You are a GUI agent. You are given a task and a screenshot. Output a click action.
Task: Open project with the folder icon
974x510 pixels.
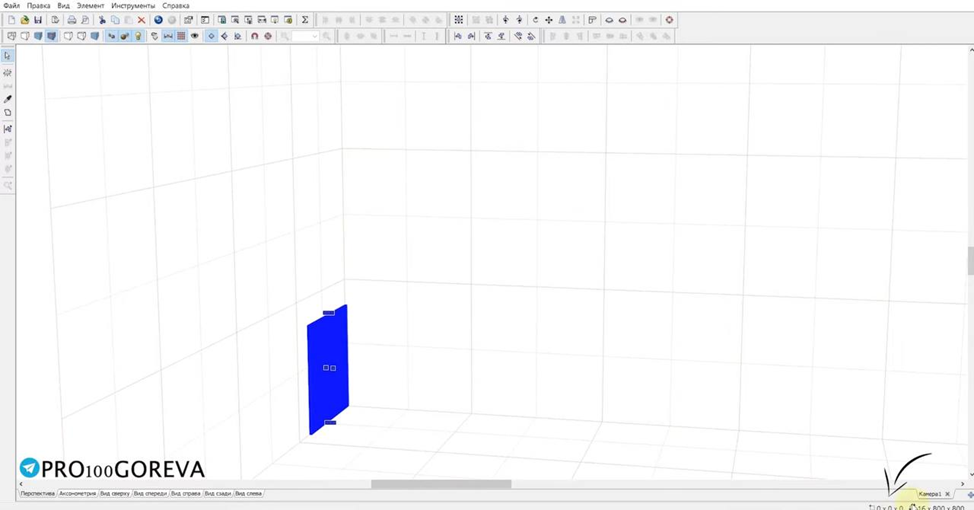coord(25,20)
